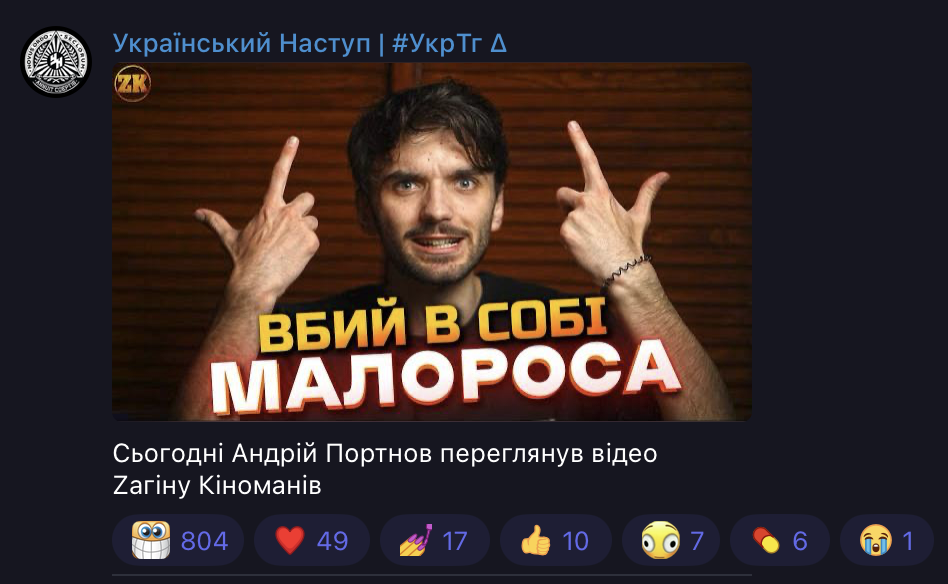
Task: Click the 49 heart reaction count
Action: (333, 541)
